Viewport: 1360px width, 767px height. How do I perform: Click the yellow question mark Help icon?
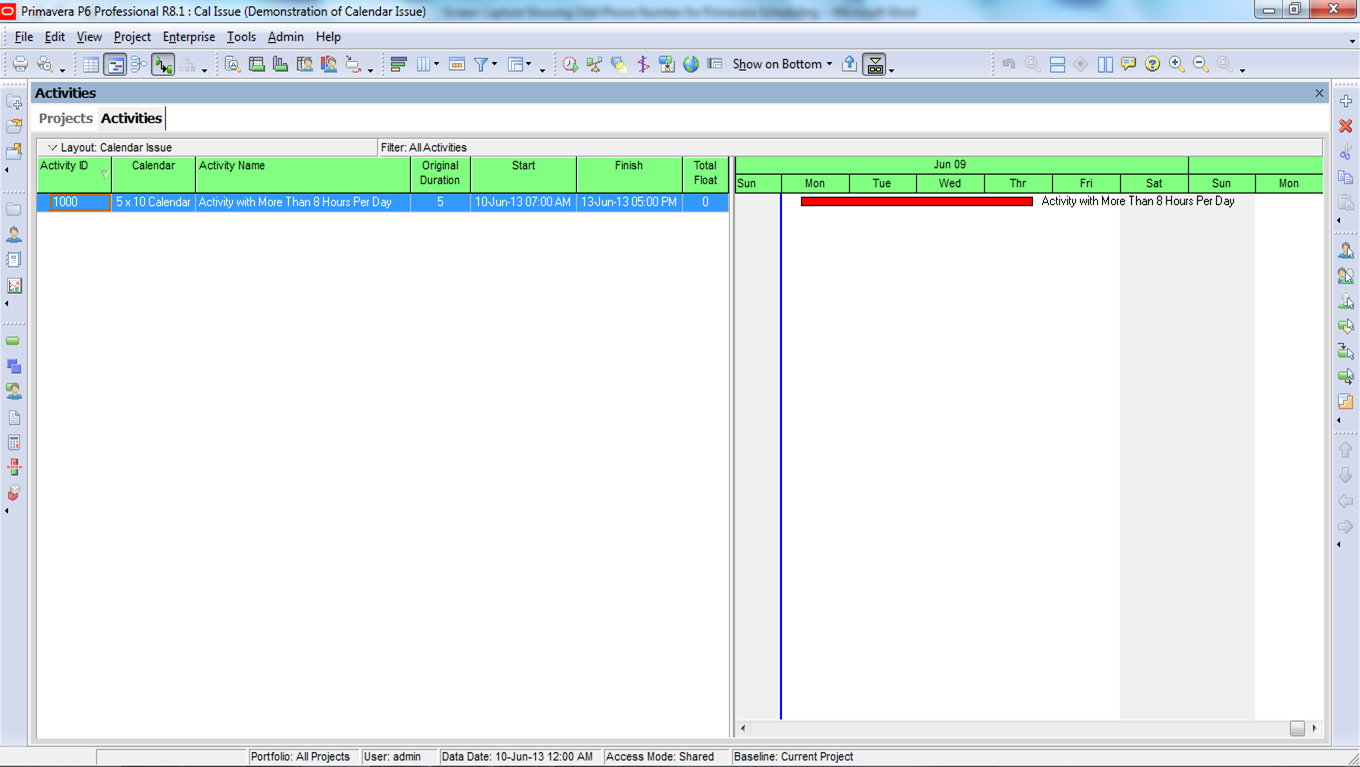click(x=1153, y=64)
